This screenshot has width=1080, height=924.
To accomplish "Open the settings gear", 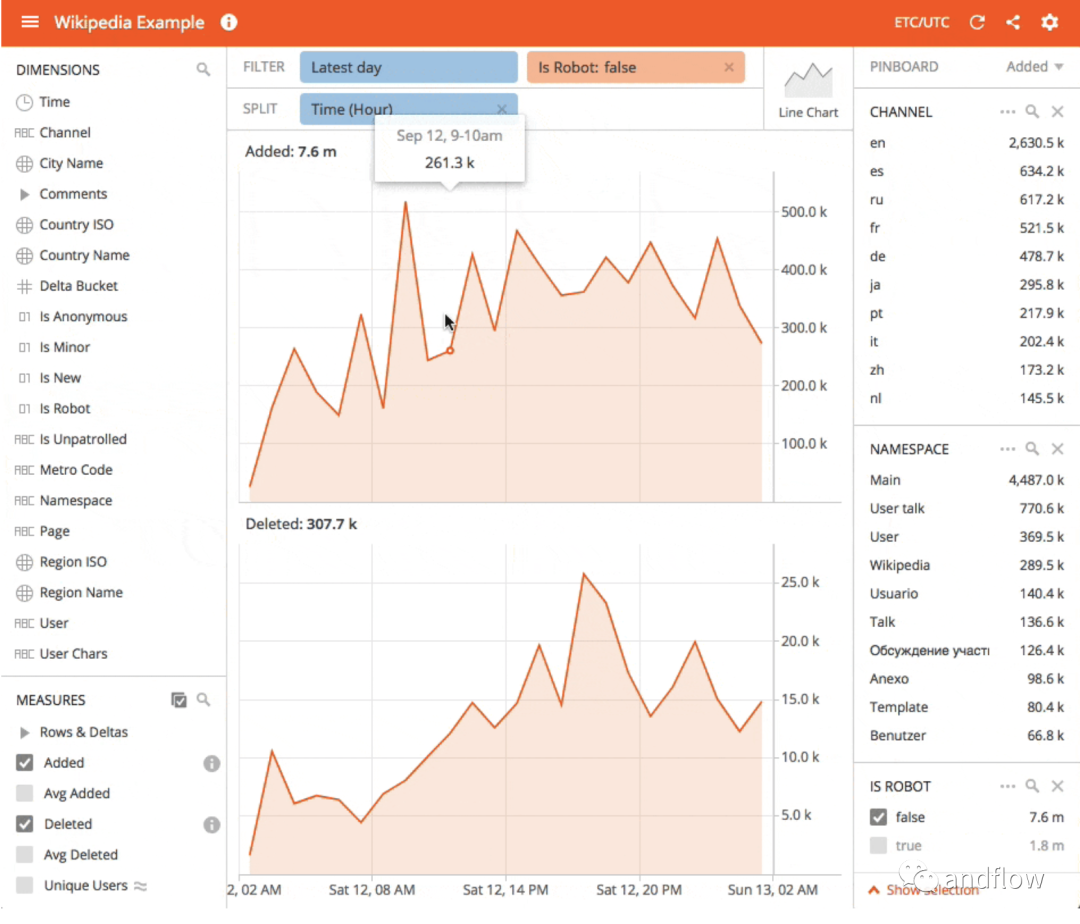I will pyautogui.click(x=1049, y=23).
